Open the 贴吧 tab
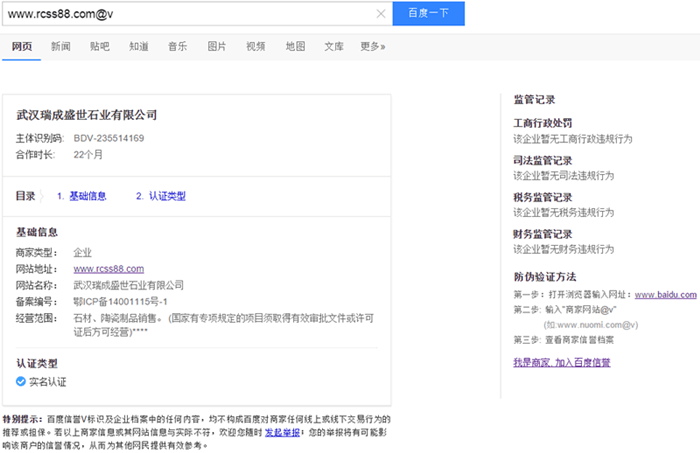Screen dimensions: 700x453 [100, 46]
